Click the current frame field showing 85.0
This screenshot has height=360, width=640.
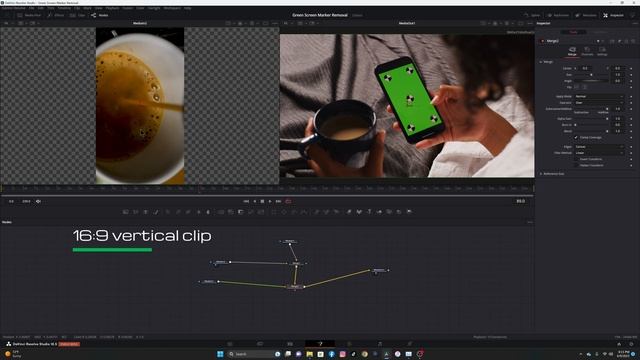point(520,201)
